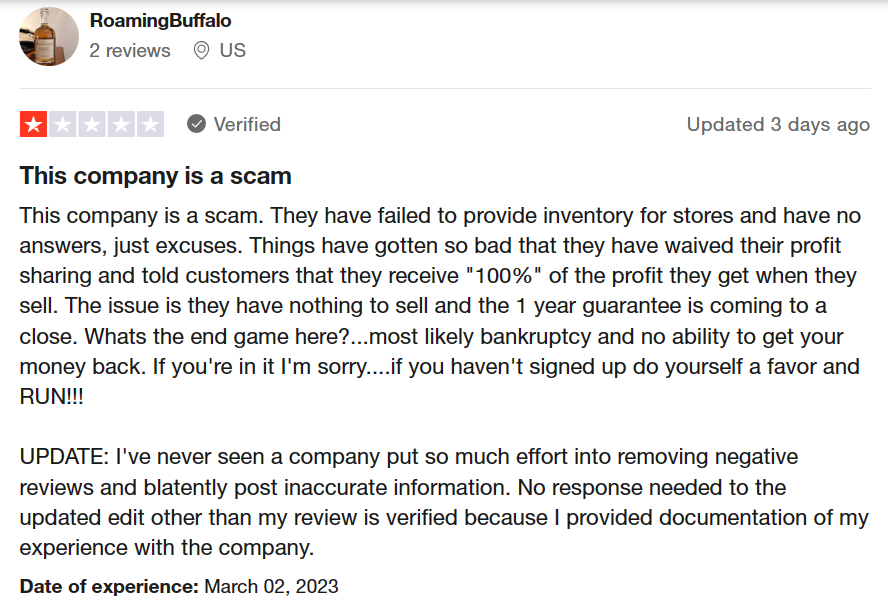Click the second grey rating star
This screenshot has height=608, width=888.
coord(63,125)
